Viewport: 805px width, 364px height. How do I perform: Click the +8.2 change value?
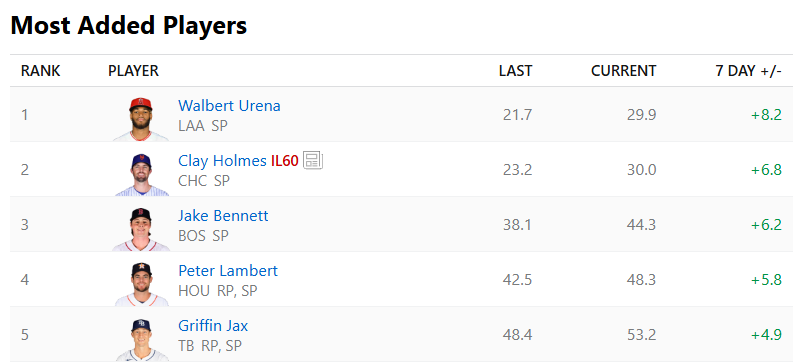pos(766,114)
